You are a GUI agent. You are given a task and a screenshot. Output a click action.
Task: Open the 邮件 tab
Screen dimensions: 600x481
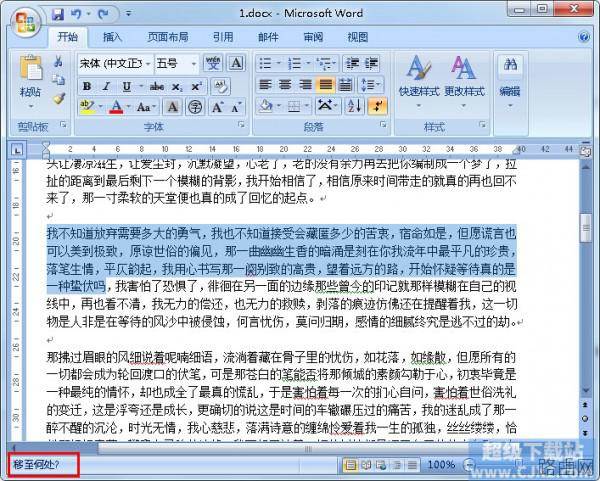point(268,37)
